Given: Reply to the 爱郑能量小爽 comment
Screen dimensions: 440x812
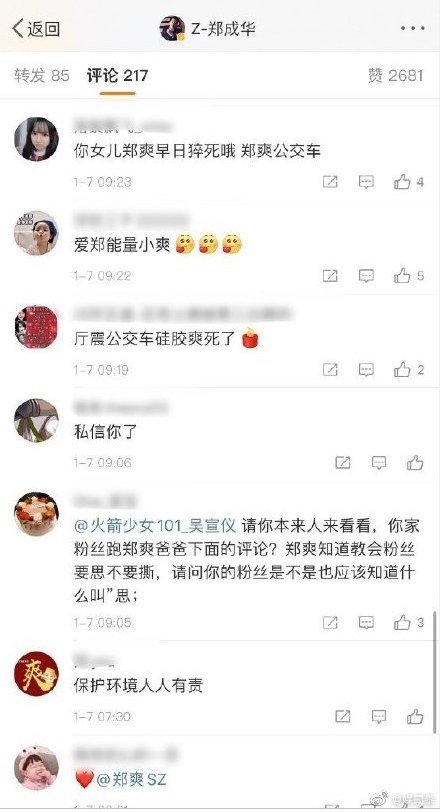Looking at the screenshot, I should pos(366,276).
